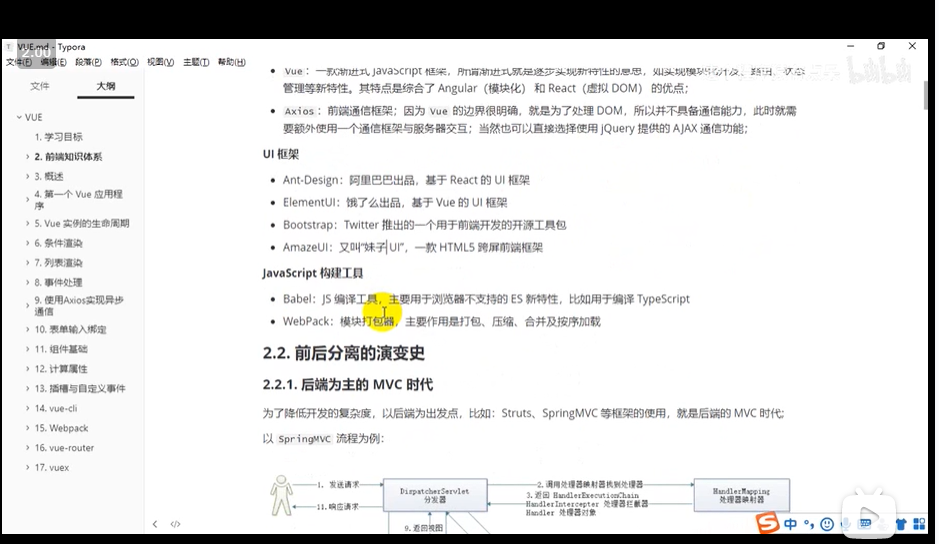
Task: Open the 文件(F) menu
Action: tap(19, 62)
